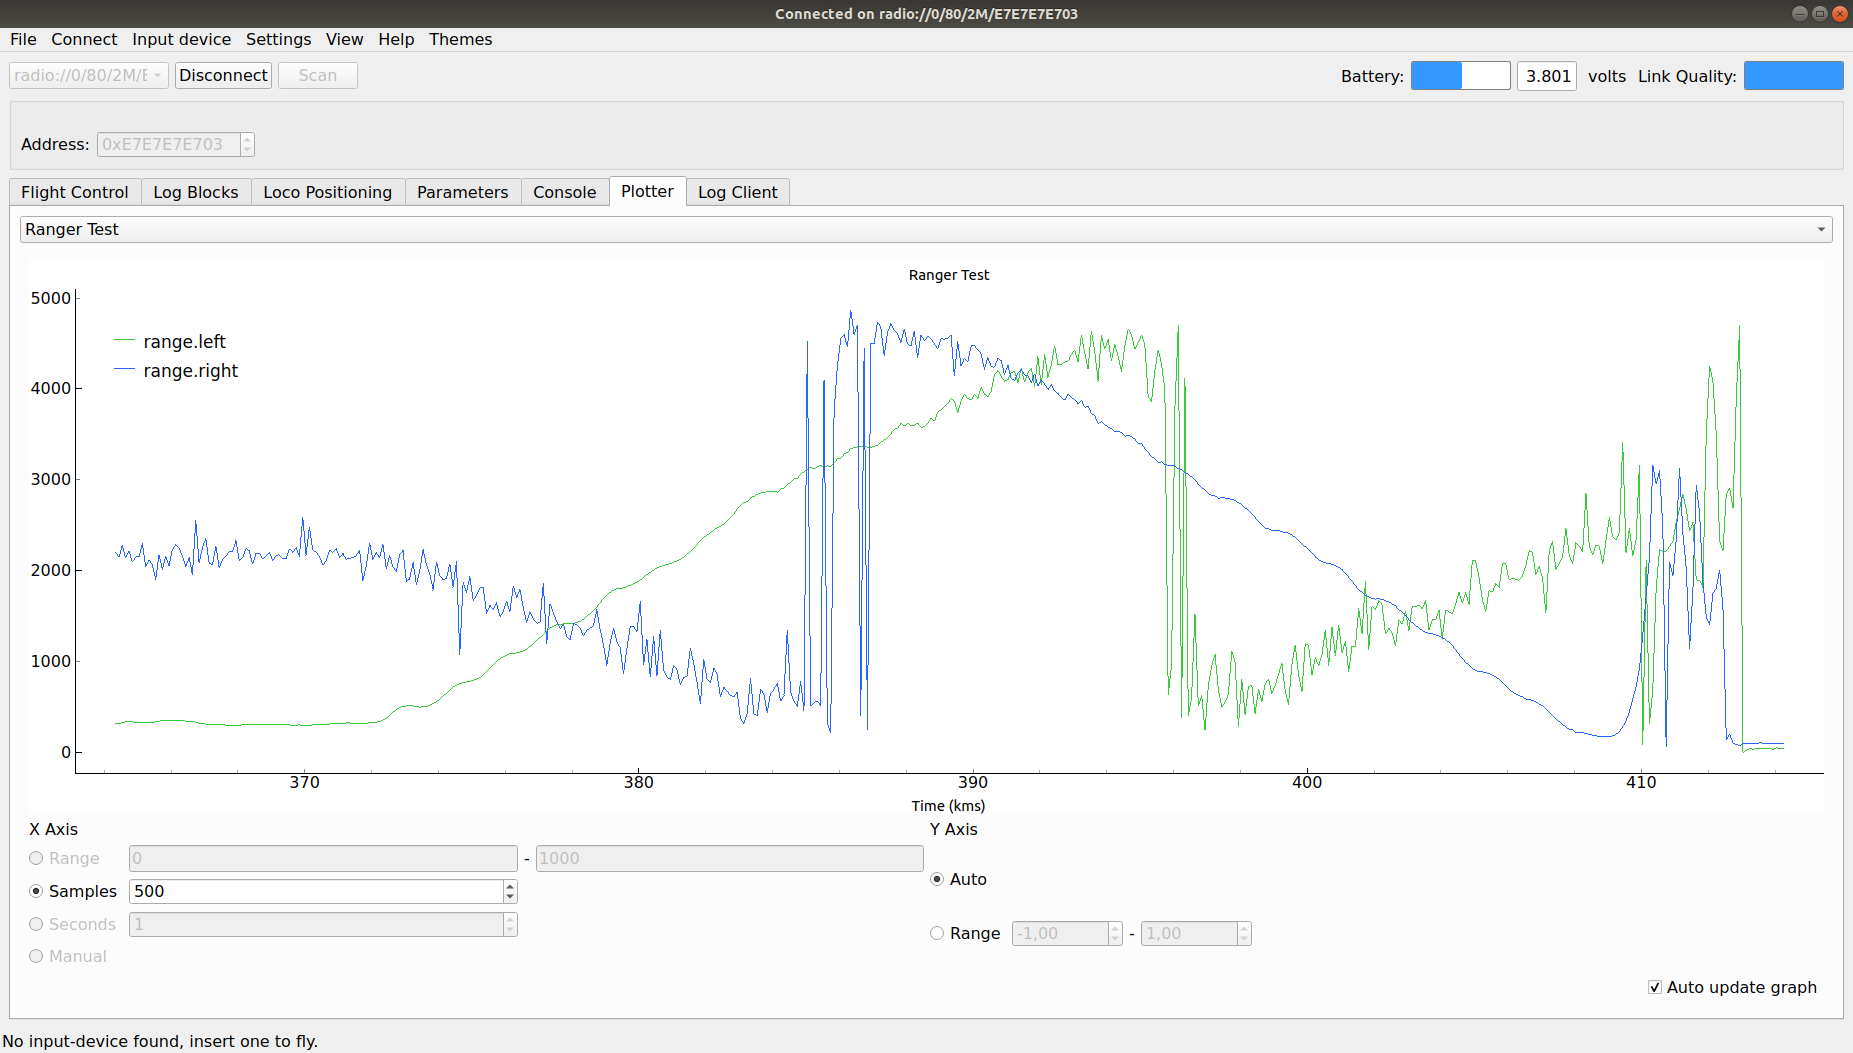Select Y Axis Range radio button

tap(937, 933)
